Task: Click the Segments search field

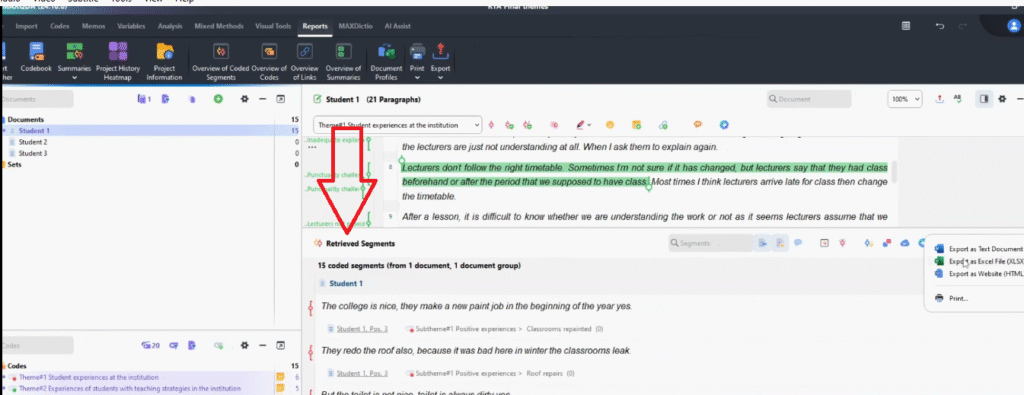Action: tap(711, 243)
